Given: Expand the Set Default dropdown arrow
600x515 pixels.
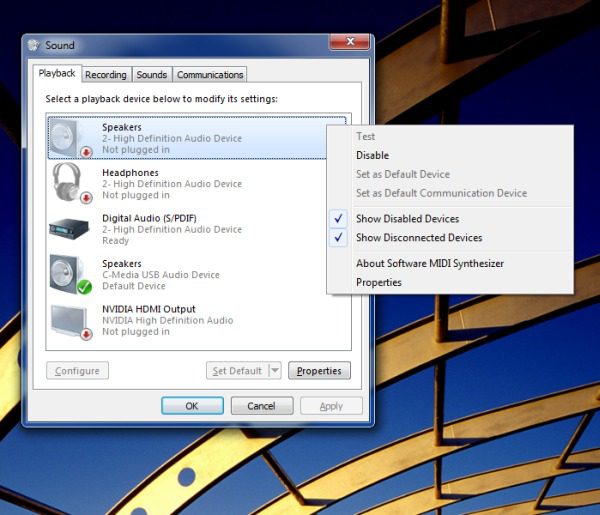Looking at the screenshot, I should pos(275,371).
